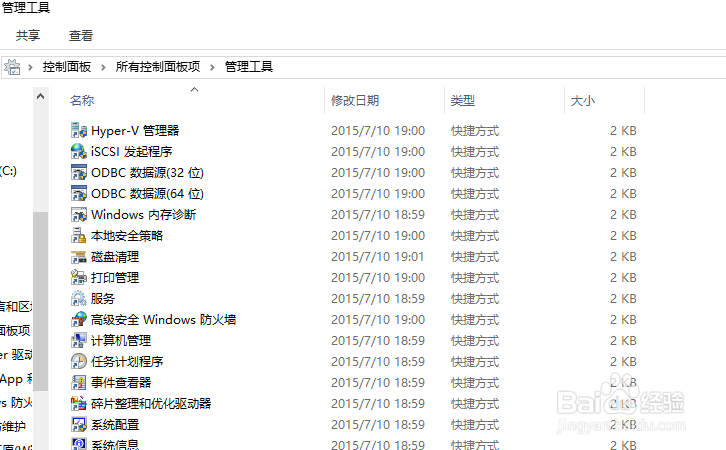Sort by the 修改日期 column header
The height and width of the screenshot is (450, 726).
click(355, 100)
